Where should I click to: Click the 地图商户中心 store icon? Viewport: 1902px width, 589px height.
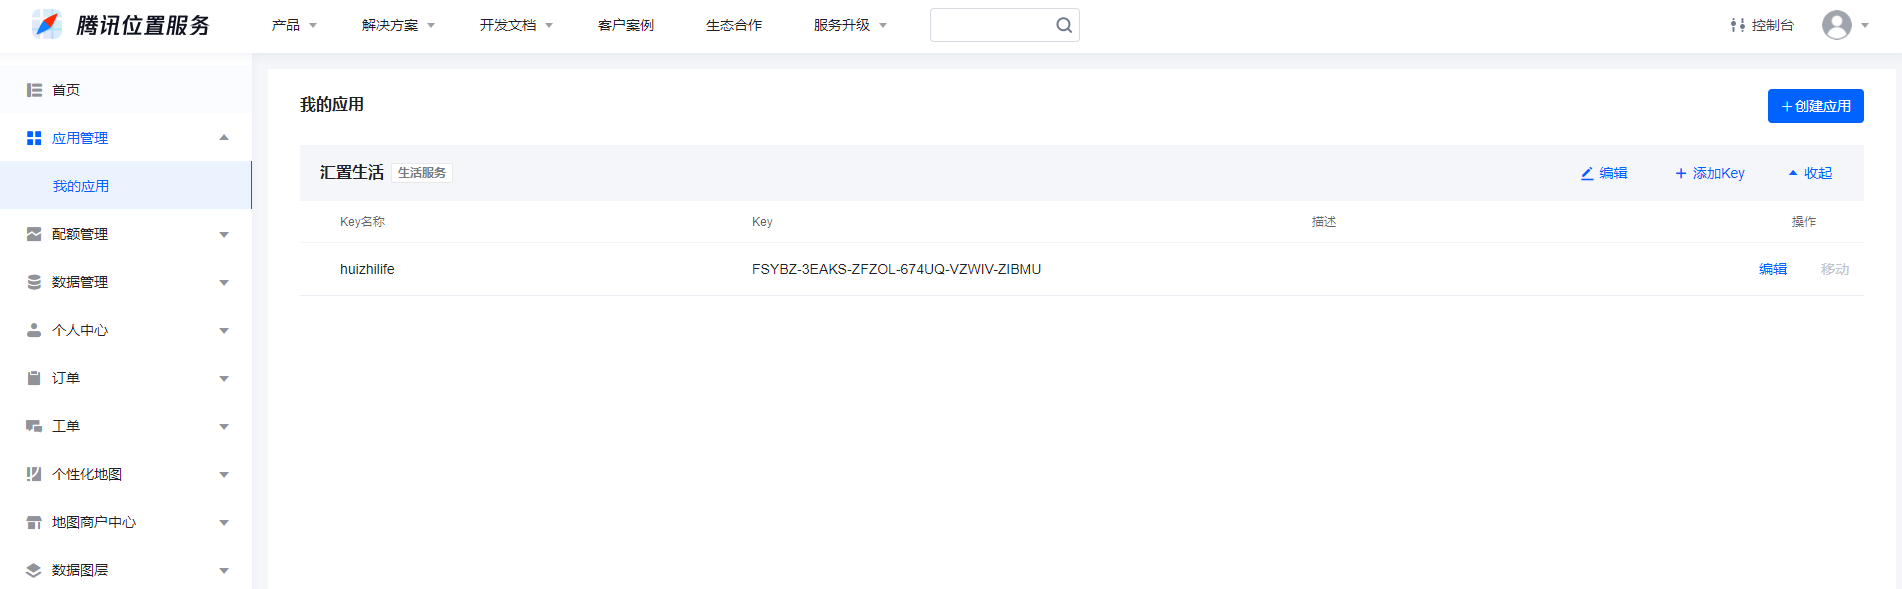tap(34, 522)
